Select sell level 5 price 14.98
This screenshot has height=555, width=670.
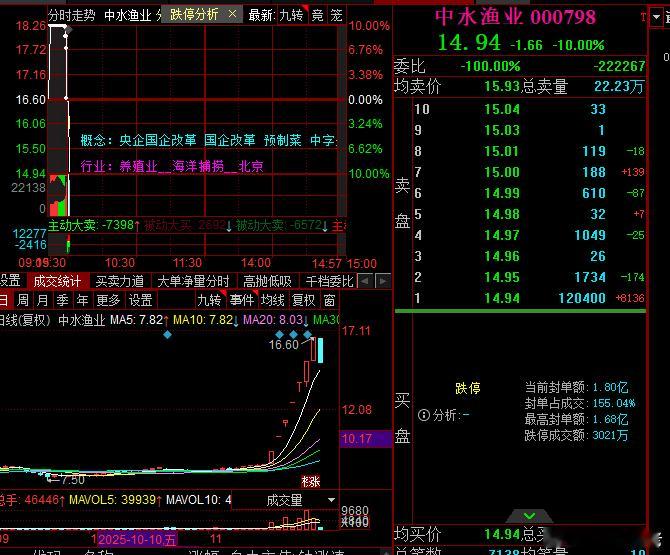click(x=502, y=214)
